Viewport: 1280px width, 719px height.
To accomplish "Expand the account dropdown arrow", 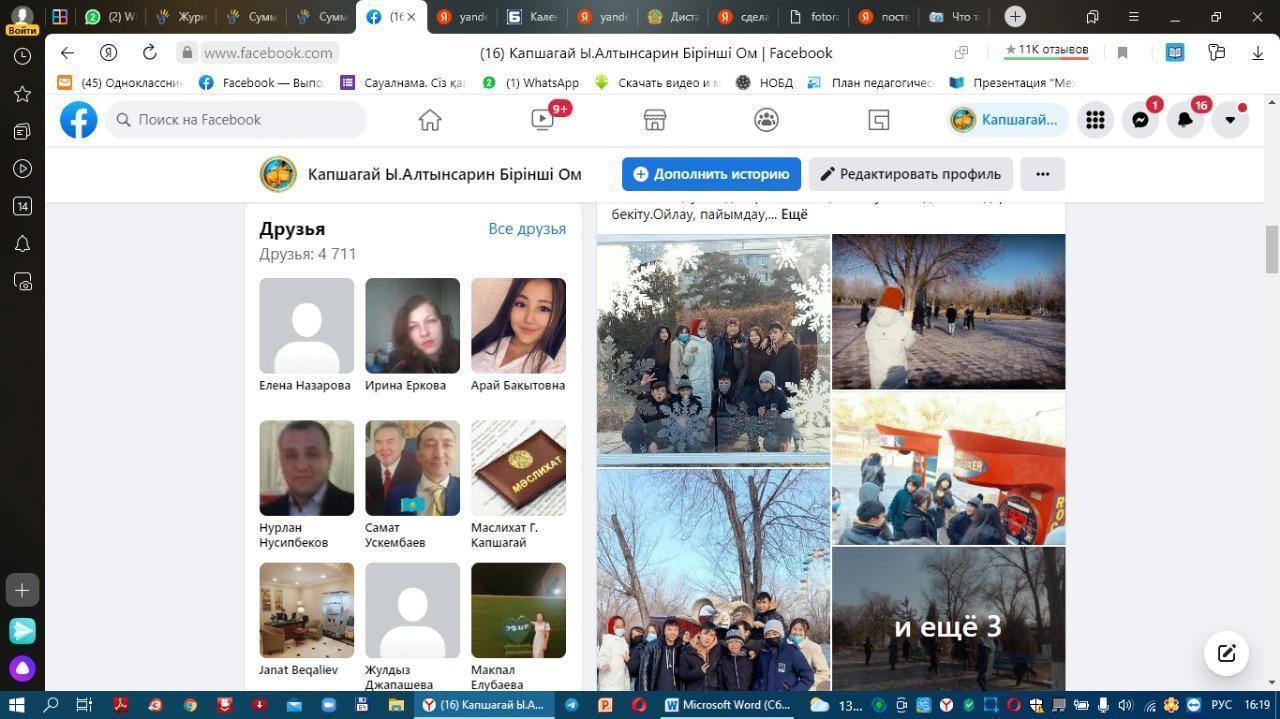I will [x=1230, y=120].
